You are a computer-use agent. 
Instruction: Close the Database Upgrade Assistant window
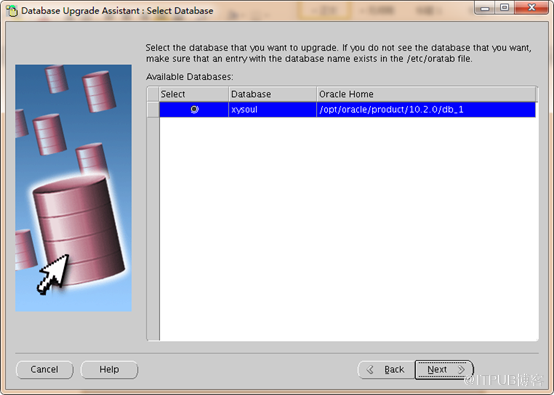click(531, 7)
